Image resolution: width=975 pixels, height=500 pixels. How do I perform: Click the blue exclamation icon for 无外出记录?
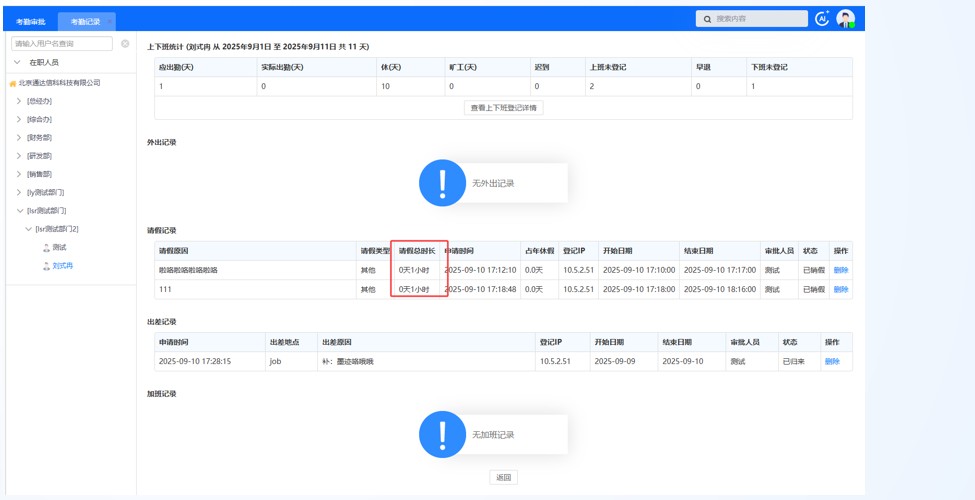click(x=441, y=183)
